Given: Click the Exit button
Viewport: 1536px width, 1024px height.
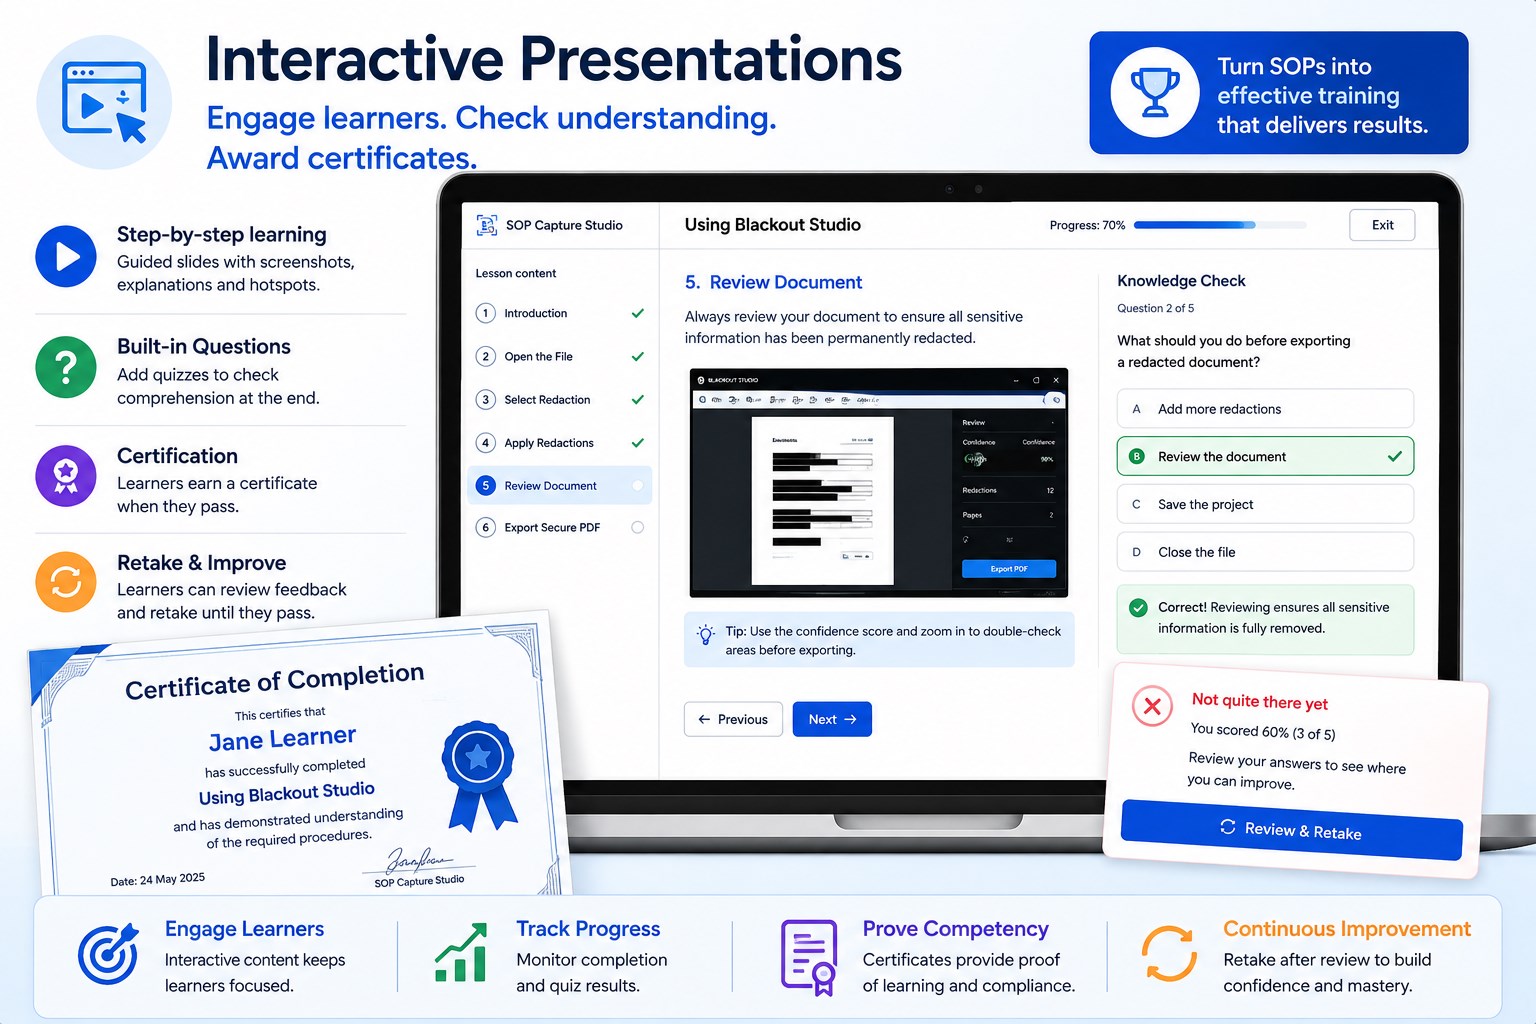Looking at the screenshot, I should click(1382, 225).
